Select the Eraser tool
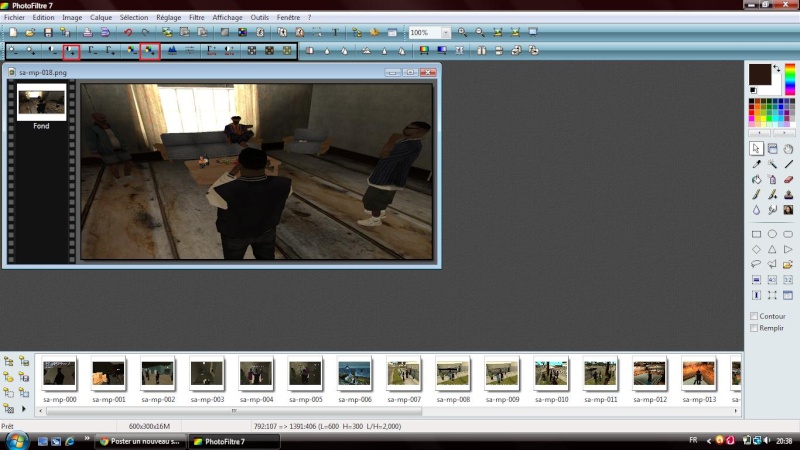 pos(788,180)
